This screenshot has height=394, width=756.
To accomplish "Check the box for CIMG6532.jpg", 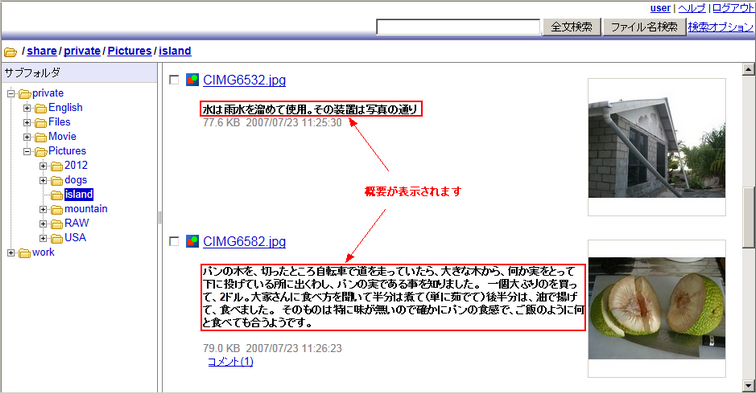I will pyautogui.click(x=174, y=80).
